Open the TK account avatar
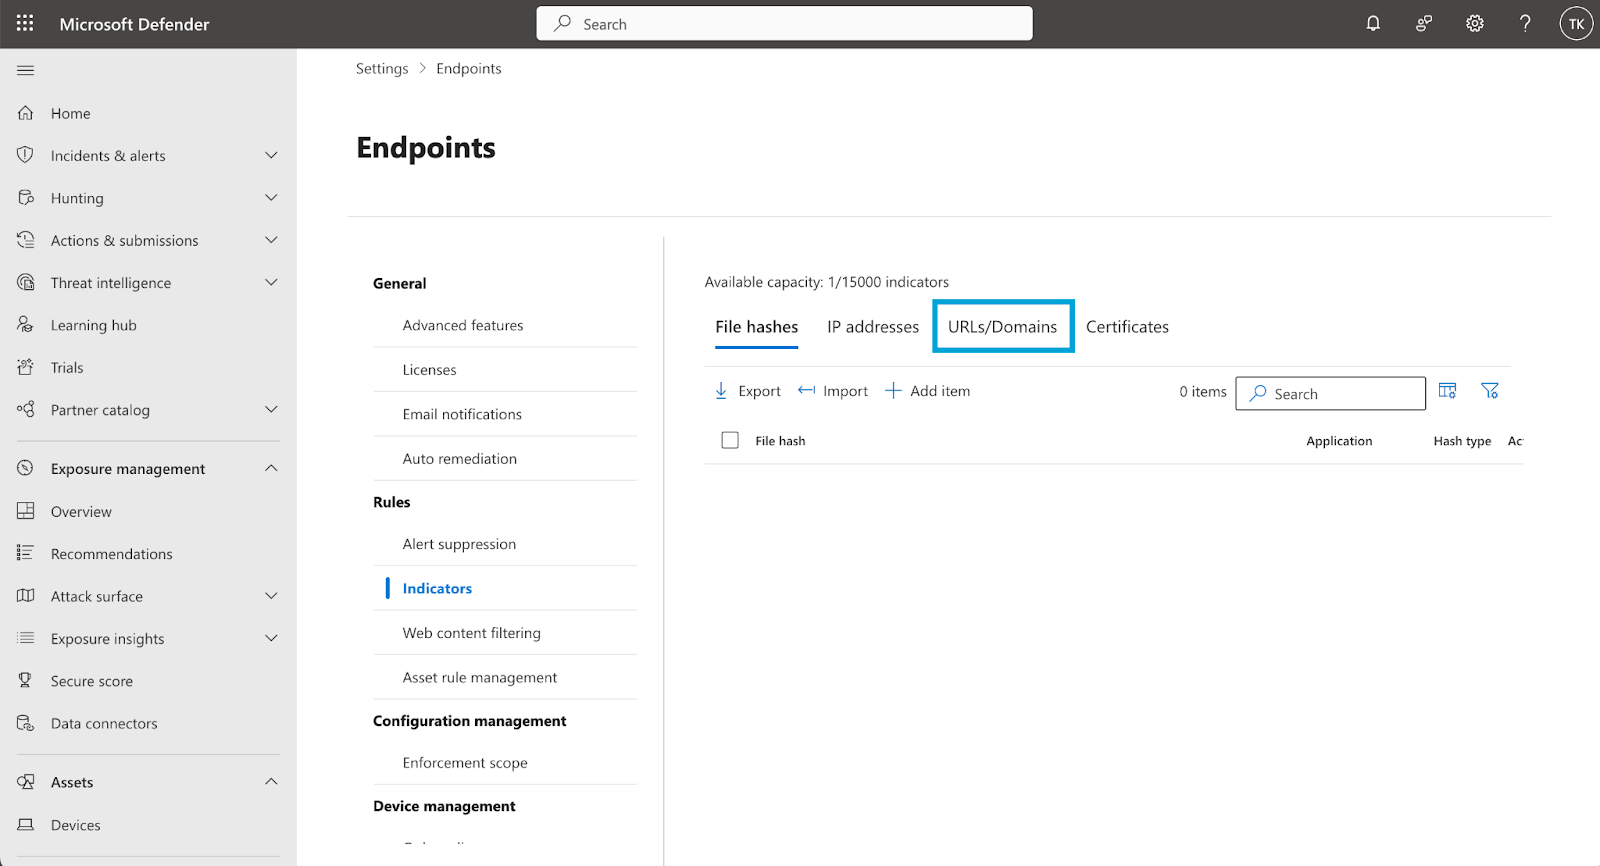This screenshot has height=866, width=1600. (x=1576, y=24)
